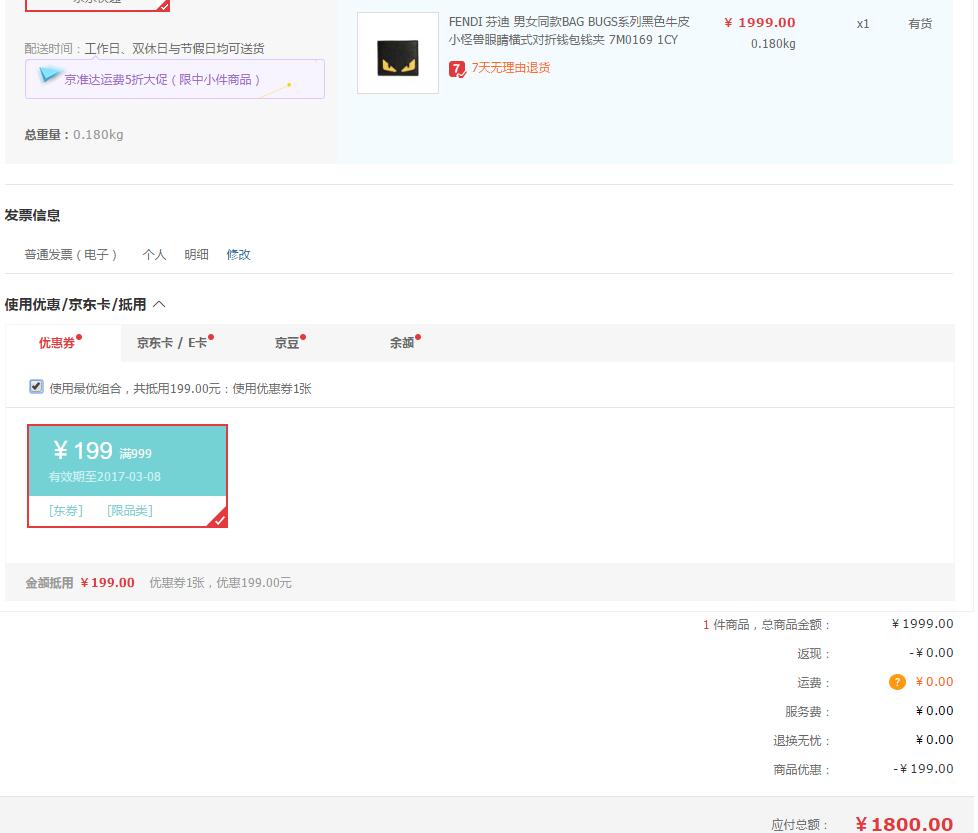
Task: Switch to the 优惠券 tab
Action: 61,342
